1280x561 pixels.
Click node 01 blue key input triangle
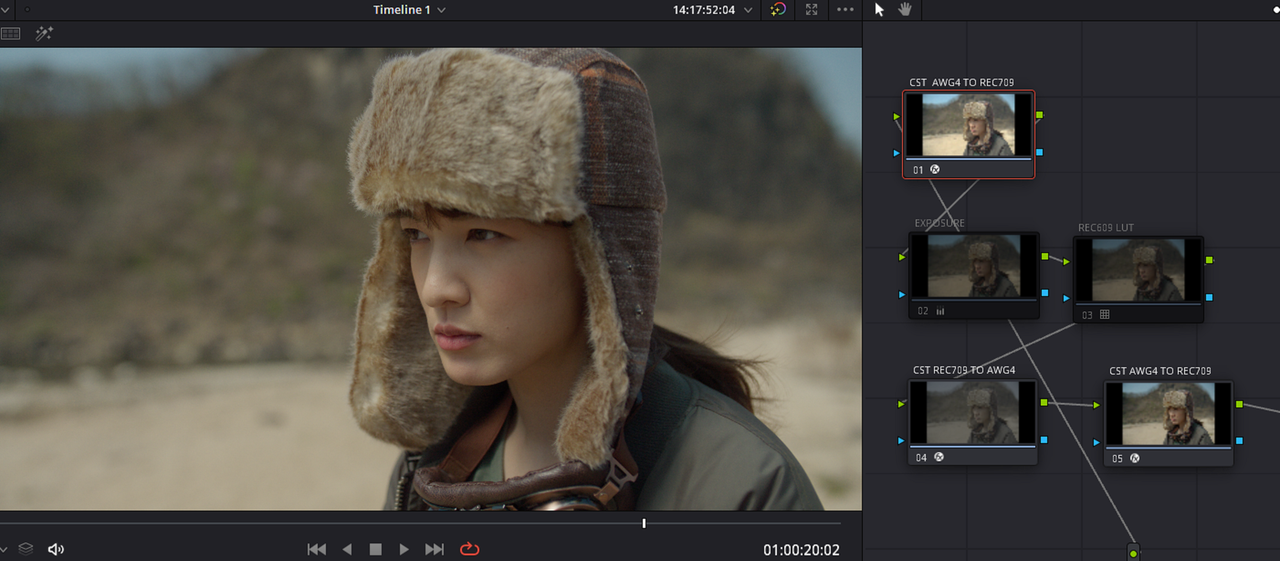[x=897, y=153]
